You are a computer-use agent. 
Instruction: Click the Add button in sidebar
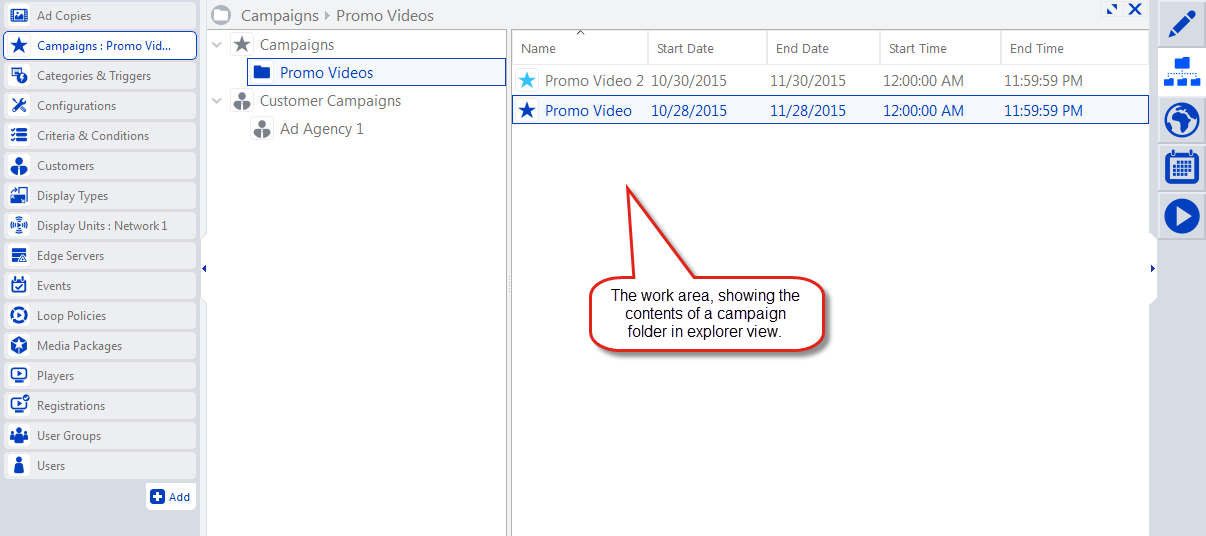pyautogui.click(x=170, y=497)
